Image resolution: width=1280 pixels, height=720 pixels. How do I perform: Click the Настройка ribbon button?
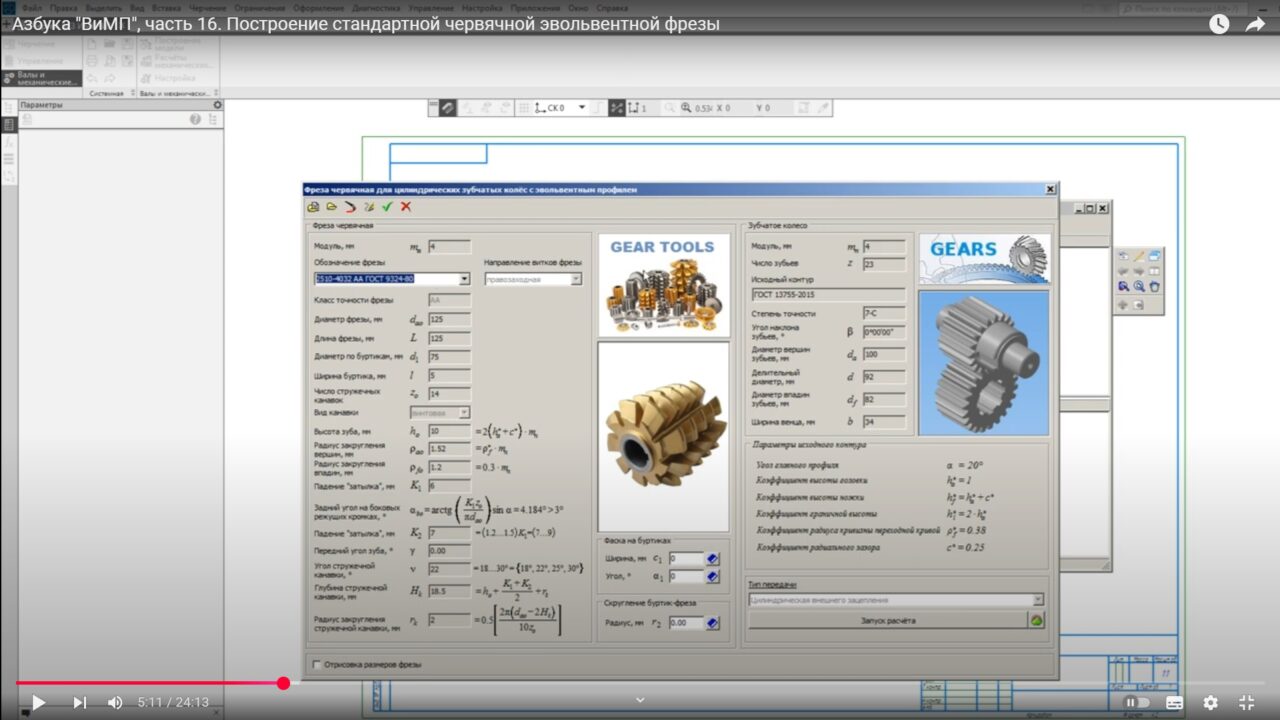pos(166,77)
